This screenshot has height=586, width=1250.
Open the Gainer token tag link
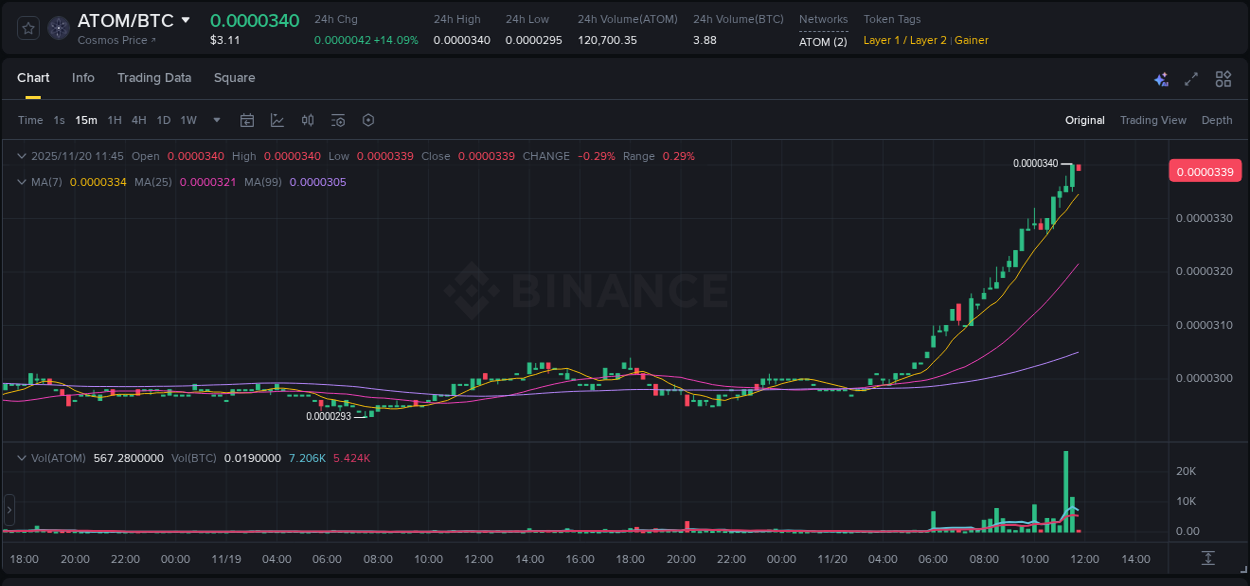(971, 40)
